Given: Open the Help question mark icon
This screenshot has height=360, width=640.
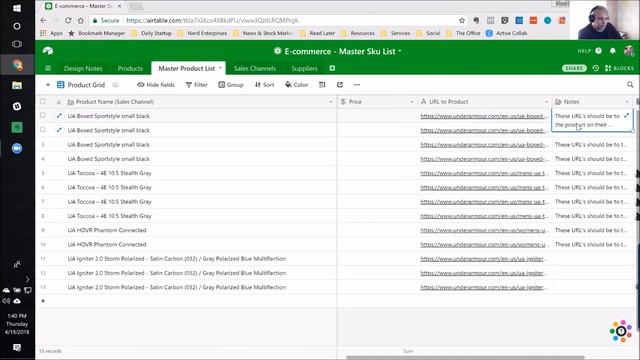Looking at the screenshot, I should (598, 51).
